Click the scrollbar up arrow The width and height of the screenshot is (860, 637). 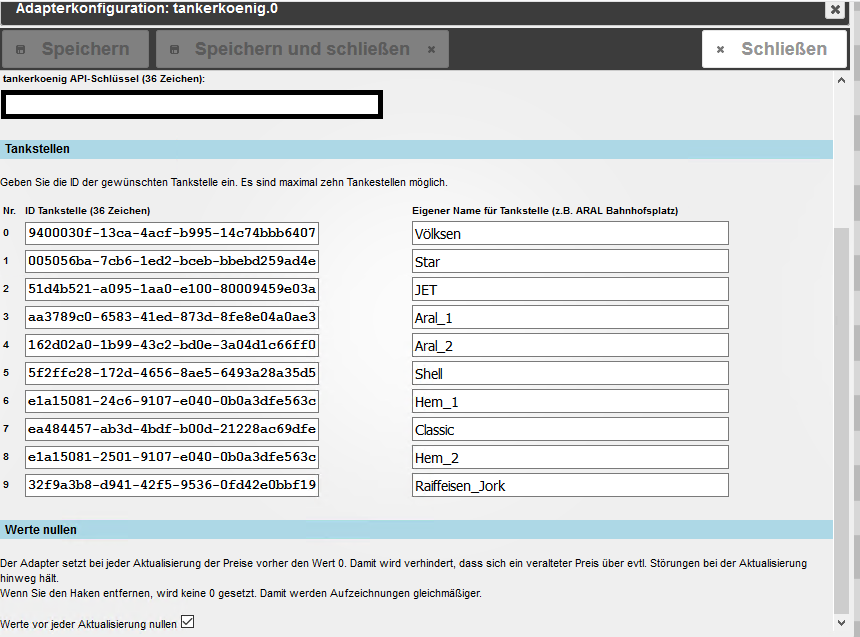tap(841, 80)
